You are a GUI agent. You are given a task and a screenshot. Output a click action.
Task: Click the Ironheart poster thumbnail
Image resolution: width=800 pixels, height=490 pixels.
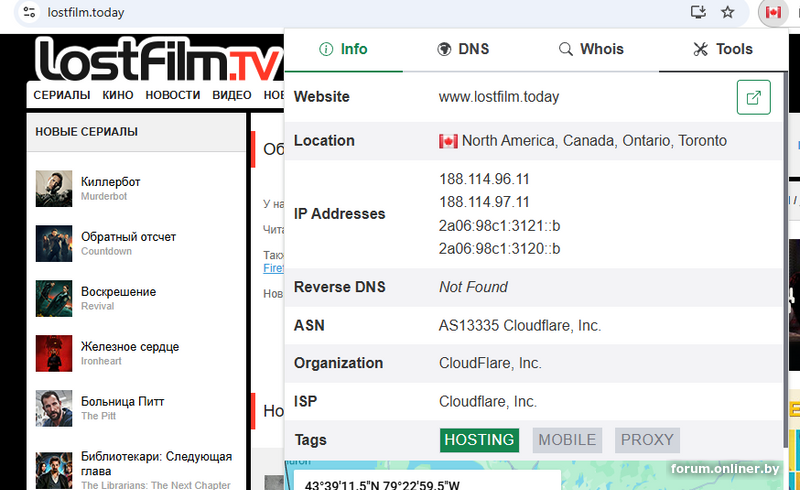pos(54,354)
